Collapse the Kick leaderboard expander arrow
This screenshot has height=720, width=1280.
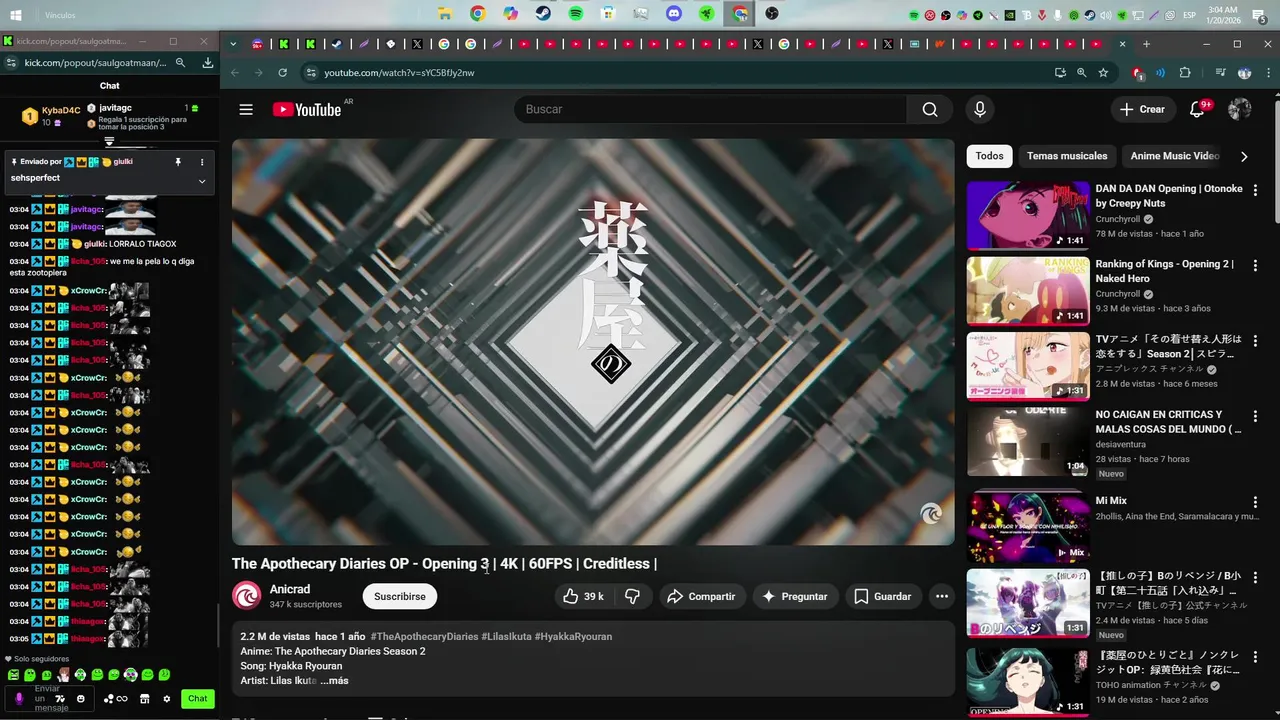click(x=110, y=142)
